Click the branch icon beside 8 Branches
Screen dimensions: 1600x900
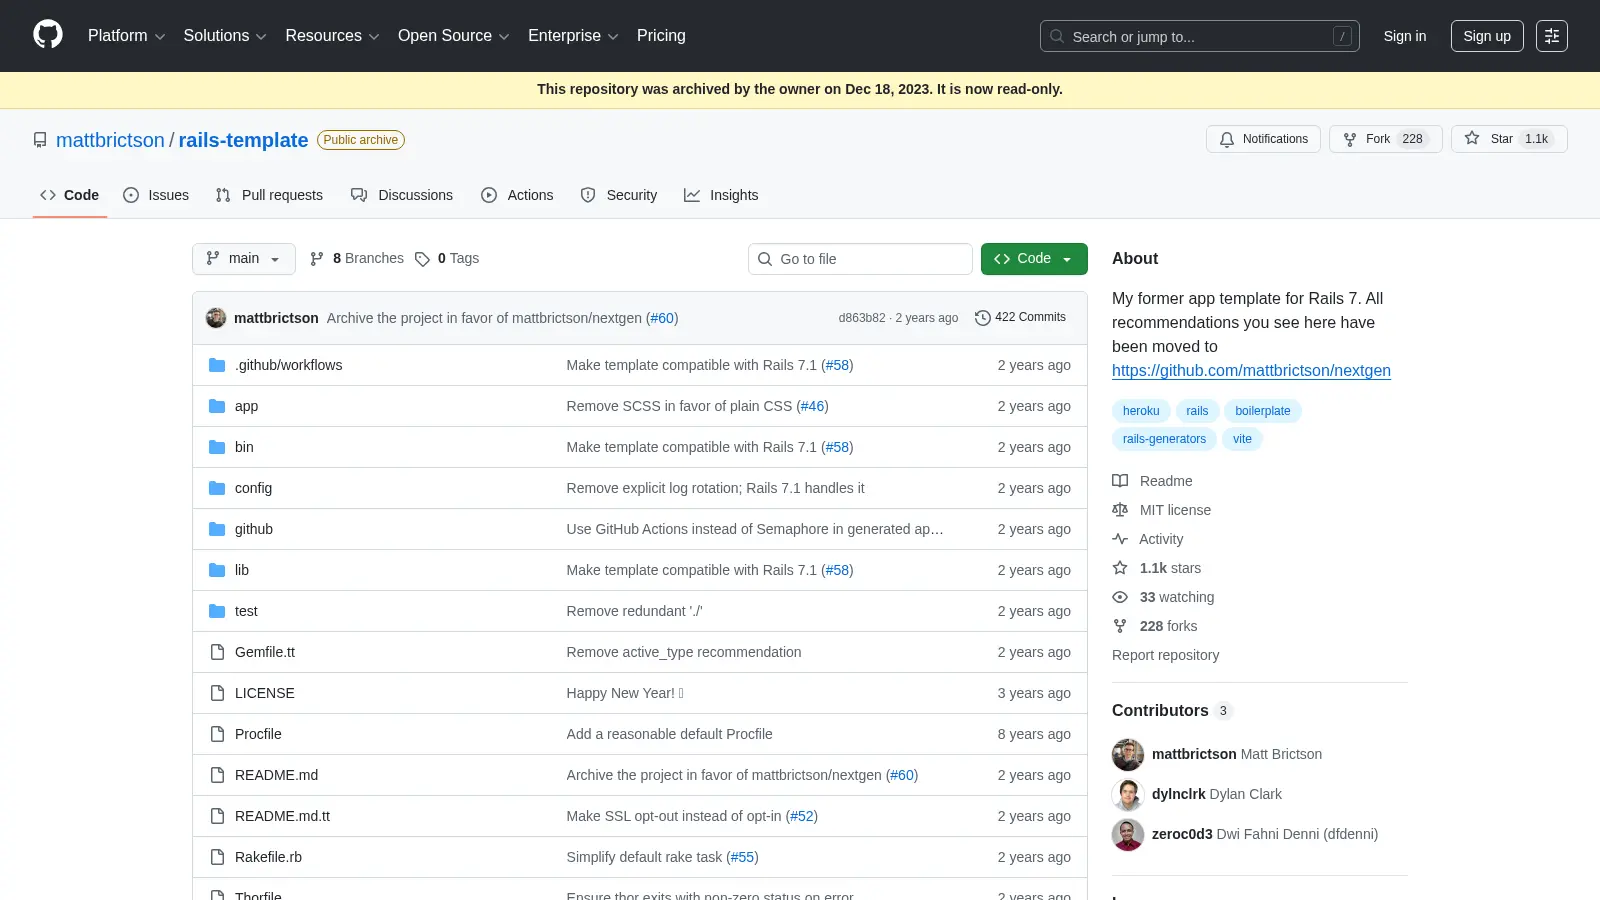coord(317,259)
